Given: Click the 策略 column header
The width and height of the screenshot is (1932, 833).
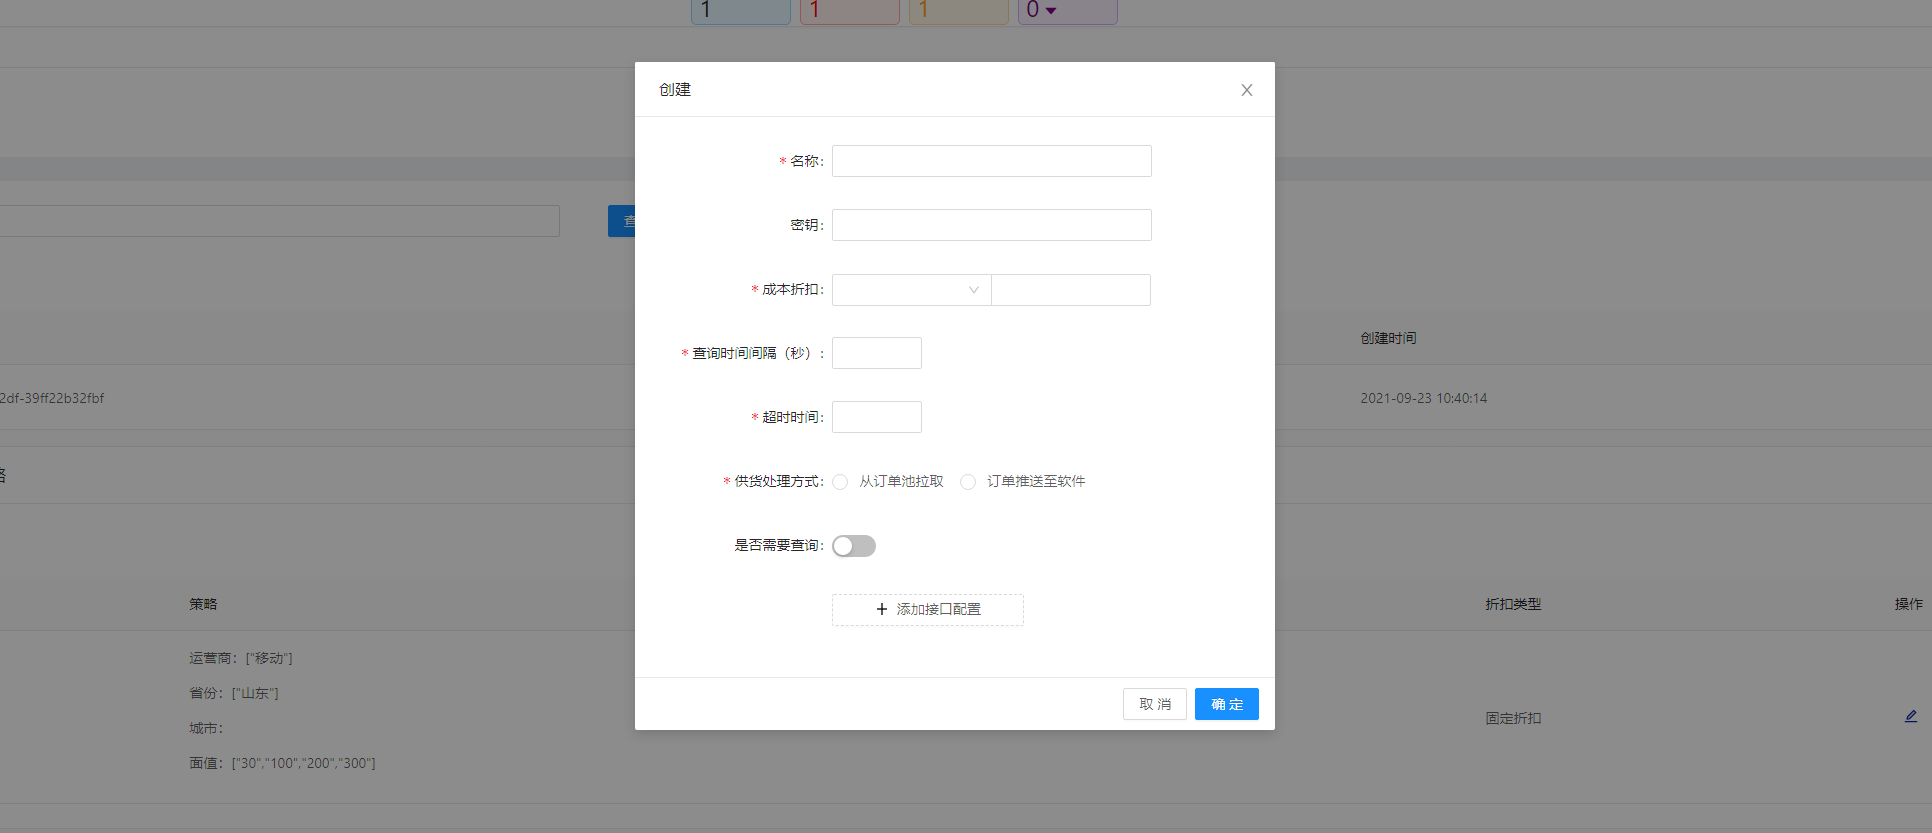Looking at the screenshot, I should 203,604.
